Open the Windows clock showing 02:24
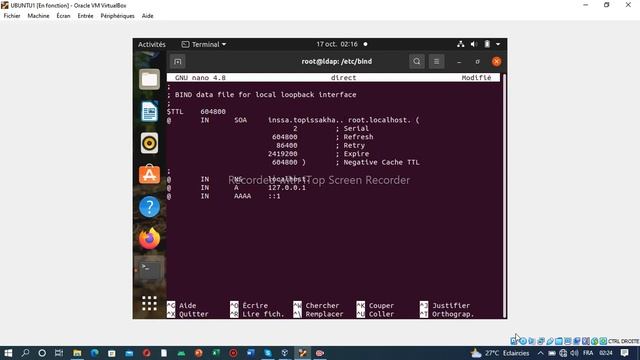 pyautogui.click(x=606, y=353)
